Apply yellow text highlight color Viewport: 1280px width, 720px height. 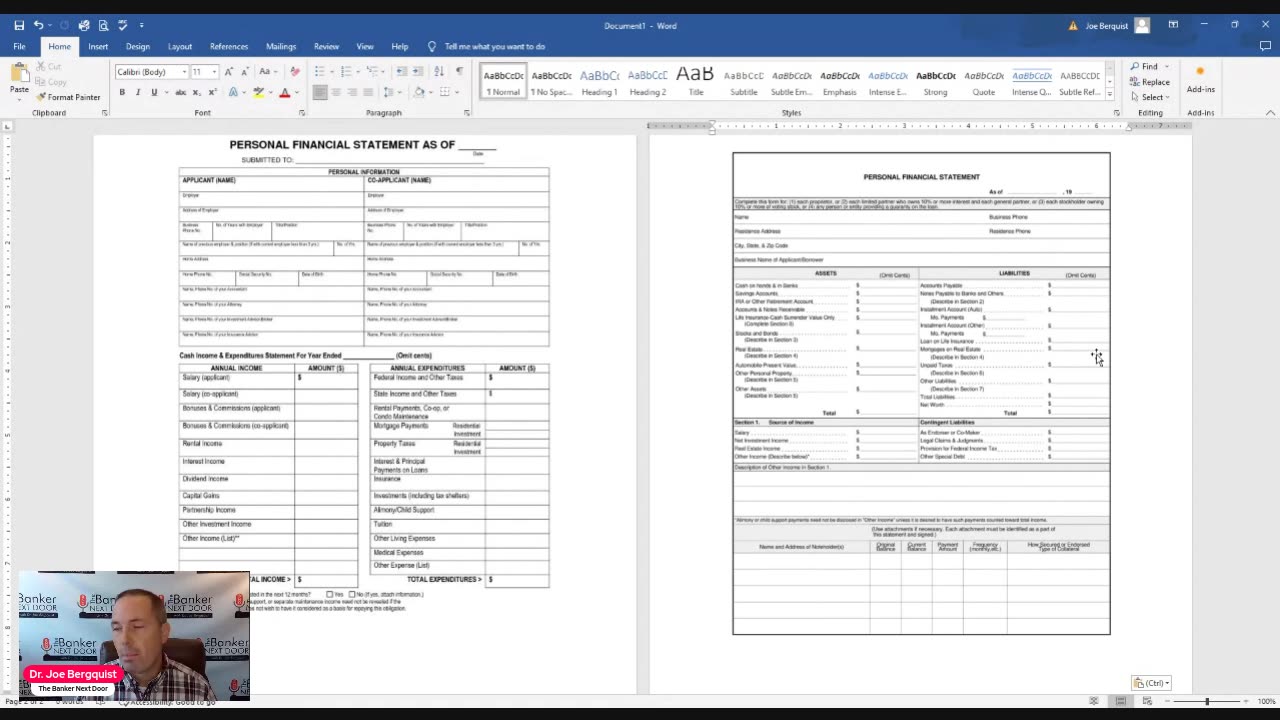258,92
